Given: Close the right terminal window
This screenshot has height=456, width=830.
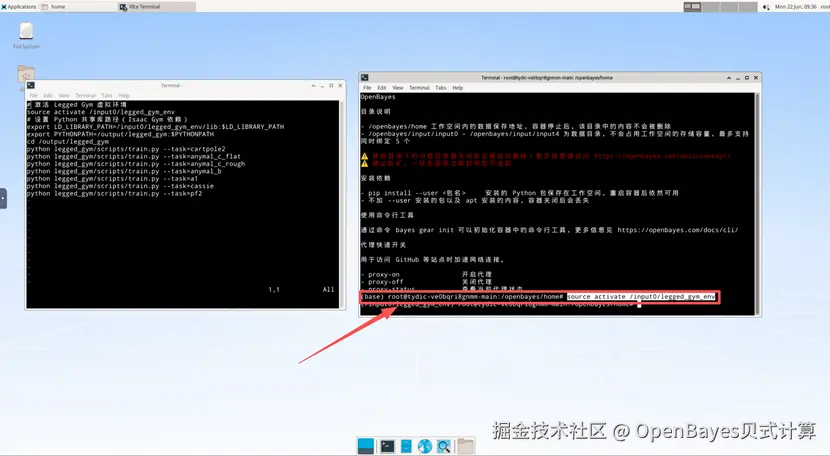Looking at the screenshot, I should (x=756, y=77).
